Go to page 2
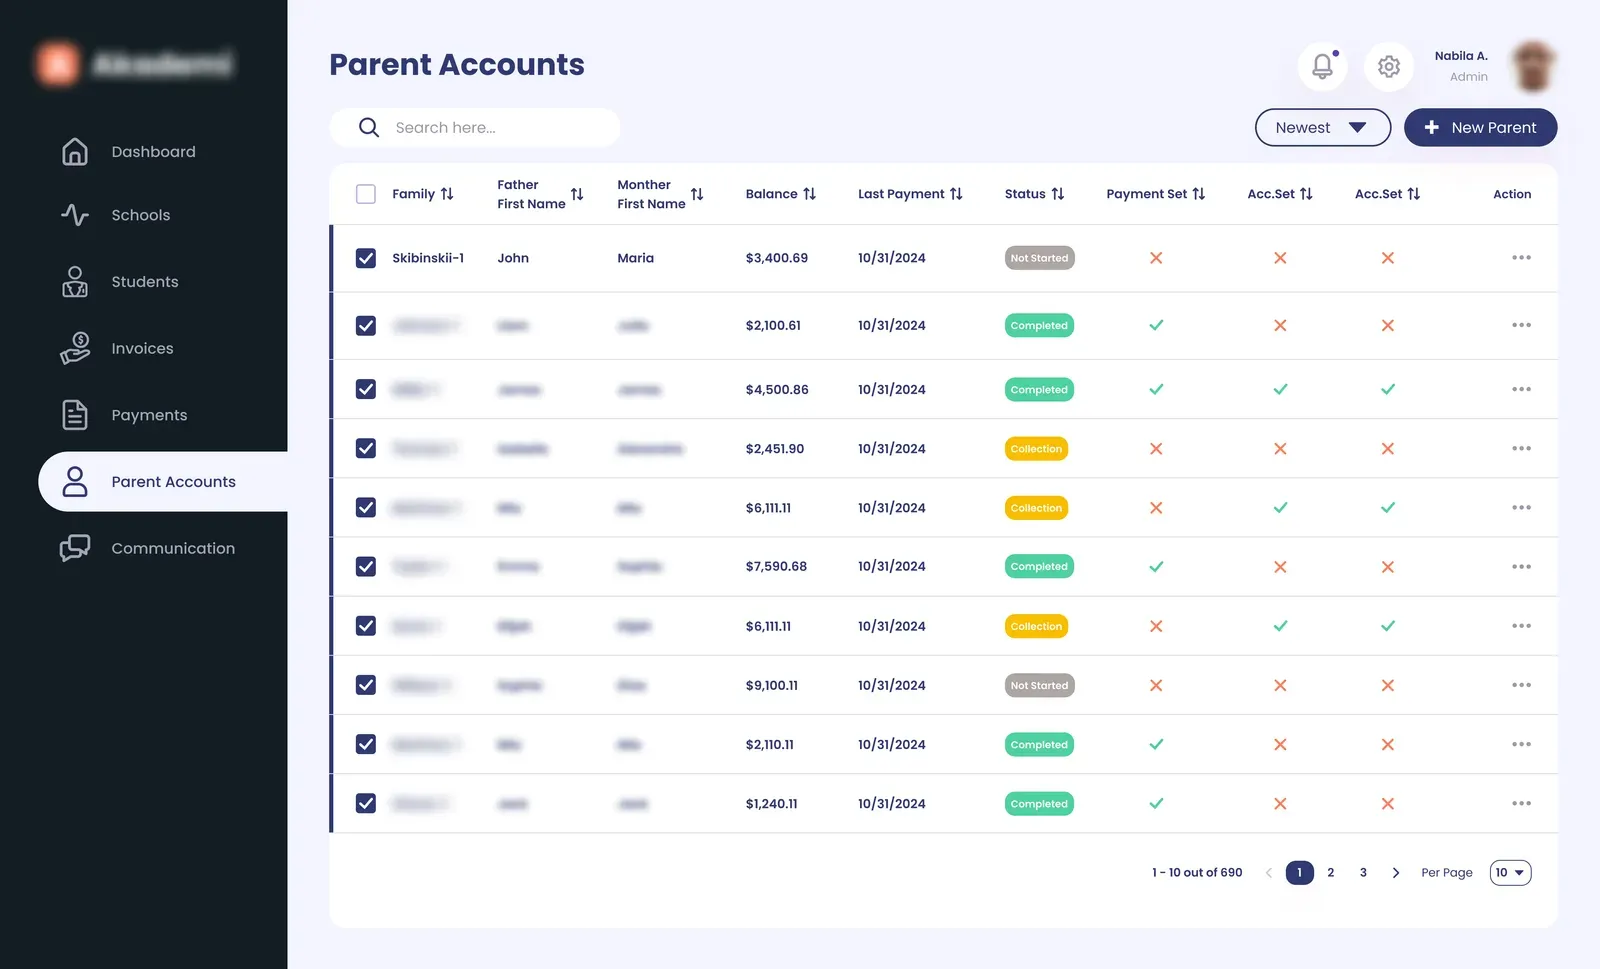The width and height of the screenshot is (1600, 969). coord(1330,873)
